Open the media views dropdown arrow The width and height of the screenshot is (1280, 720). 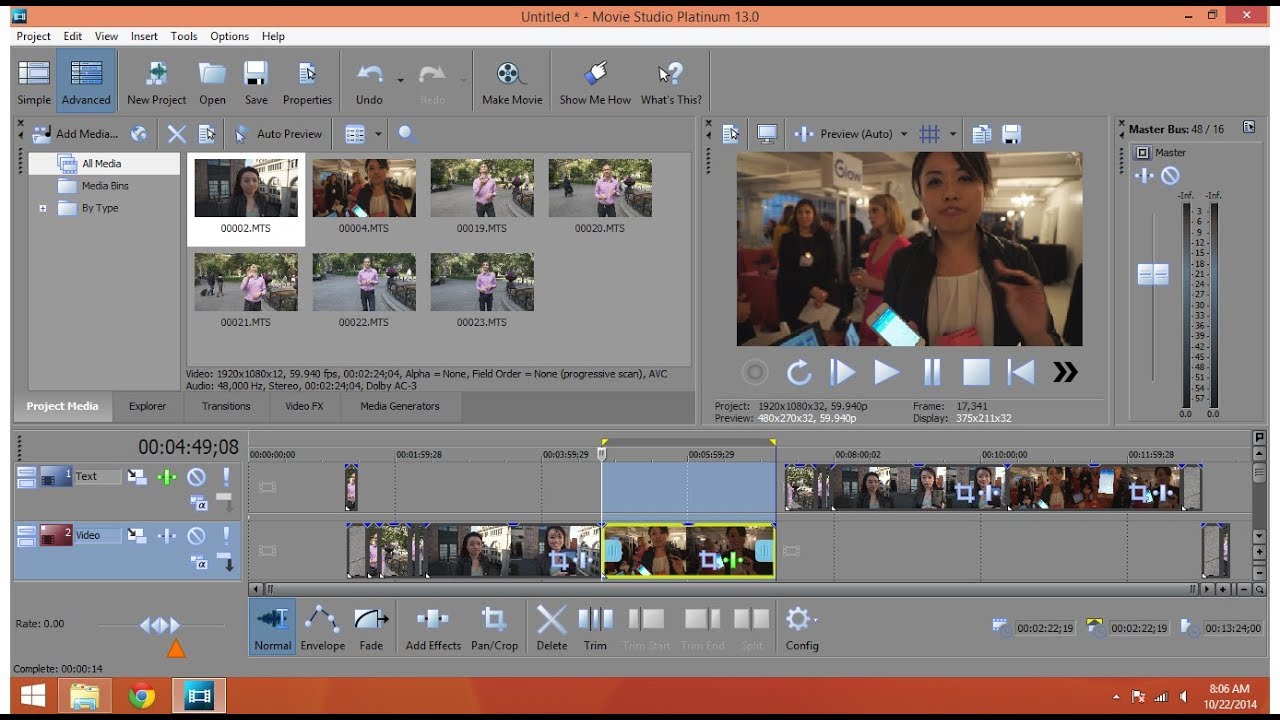coord(378,134)
